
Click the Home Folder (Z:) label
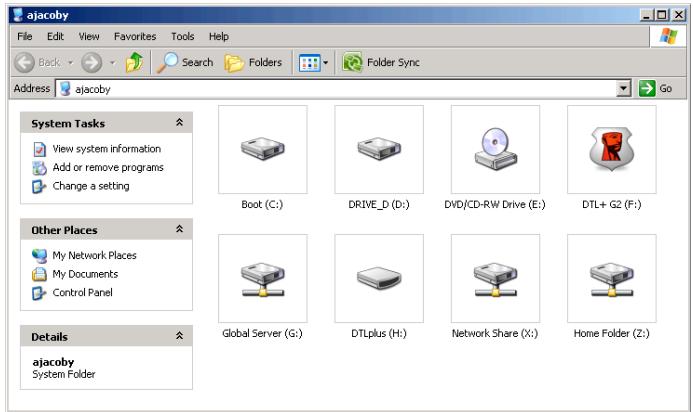(612, 333)
